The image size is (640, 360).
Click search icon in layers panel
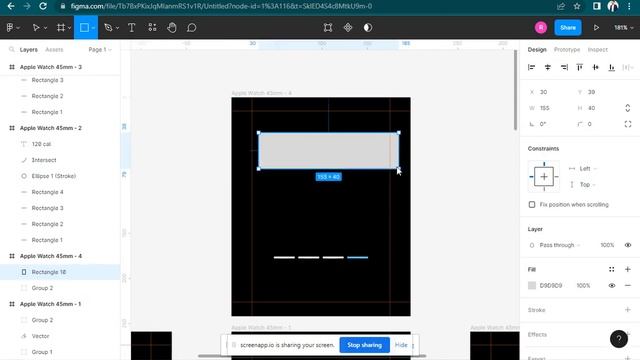click(11, 49)
